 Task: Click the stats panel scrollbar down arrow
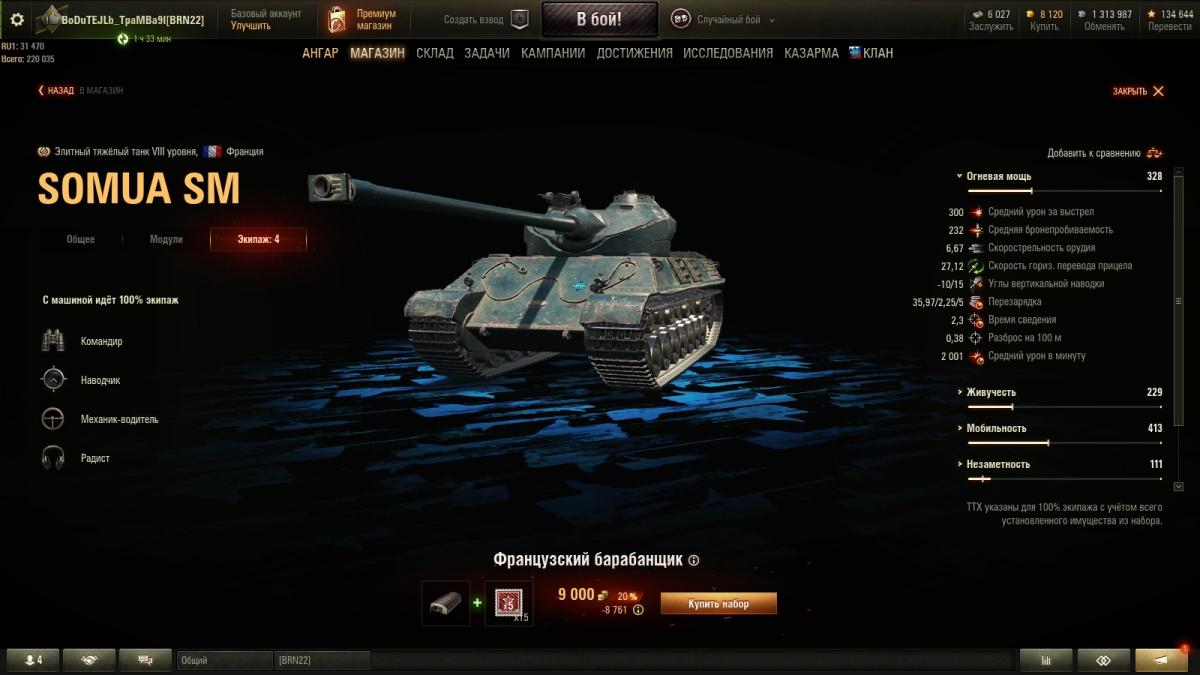point(1179,486)
